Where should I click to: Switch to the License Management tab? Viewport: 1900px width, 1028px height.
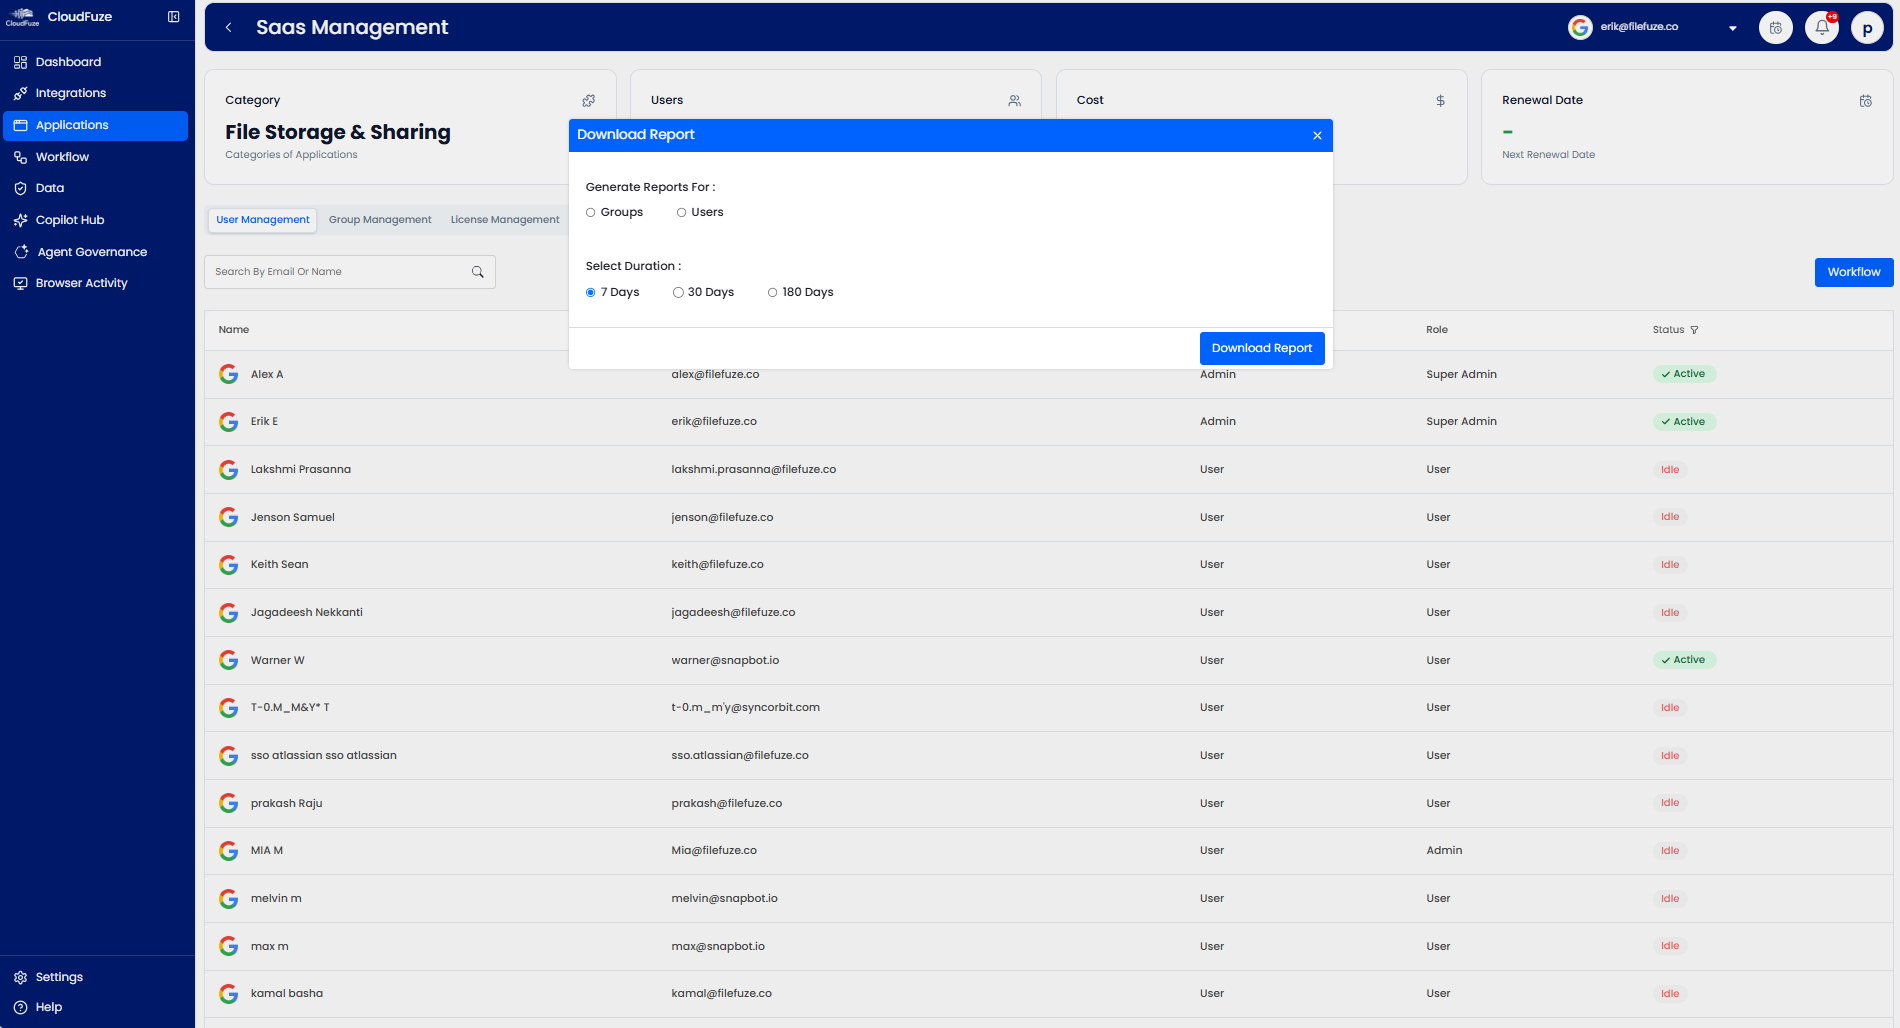[505, 220]
